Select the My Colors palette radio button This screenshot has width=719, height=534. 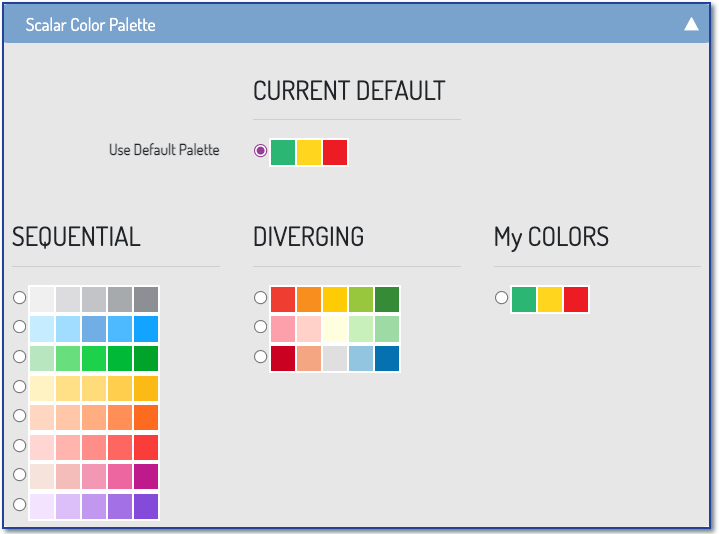[x=502, y=298]
